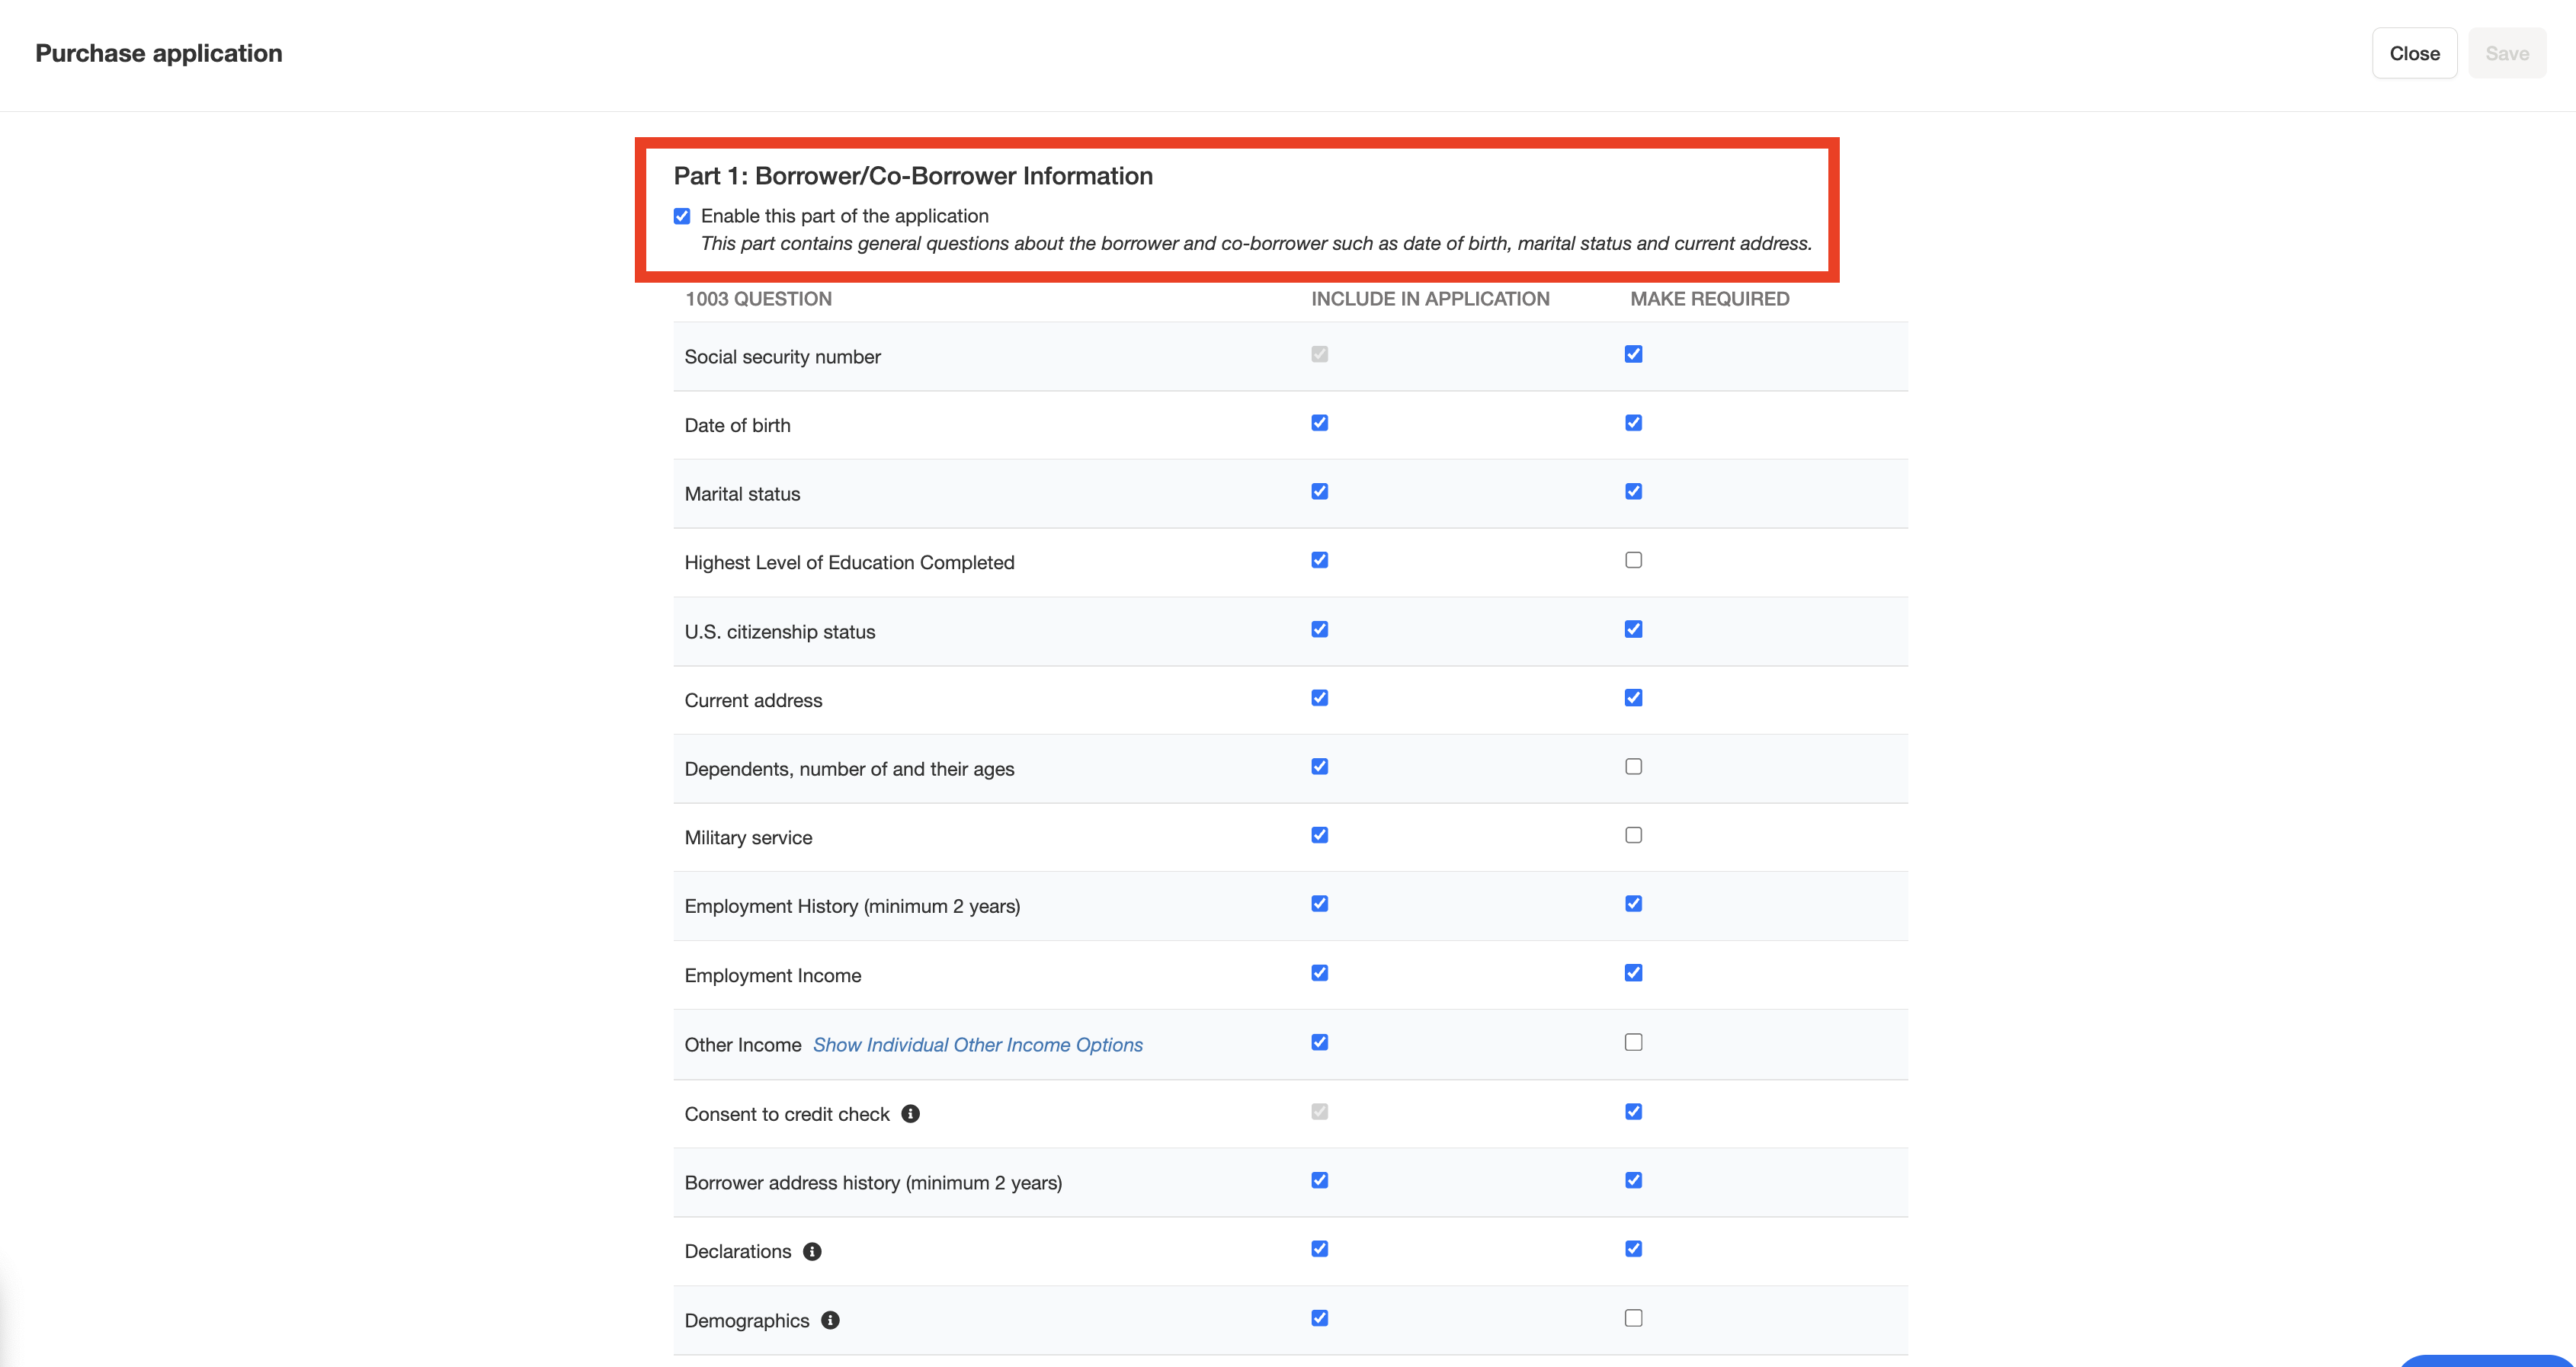Uncheck Include for Current address
Viewport: 2576px width, 1367px height.
coord(1320,698)
